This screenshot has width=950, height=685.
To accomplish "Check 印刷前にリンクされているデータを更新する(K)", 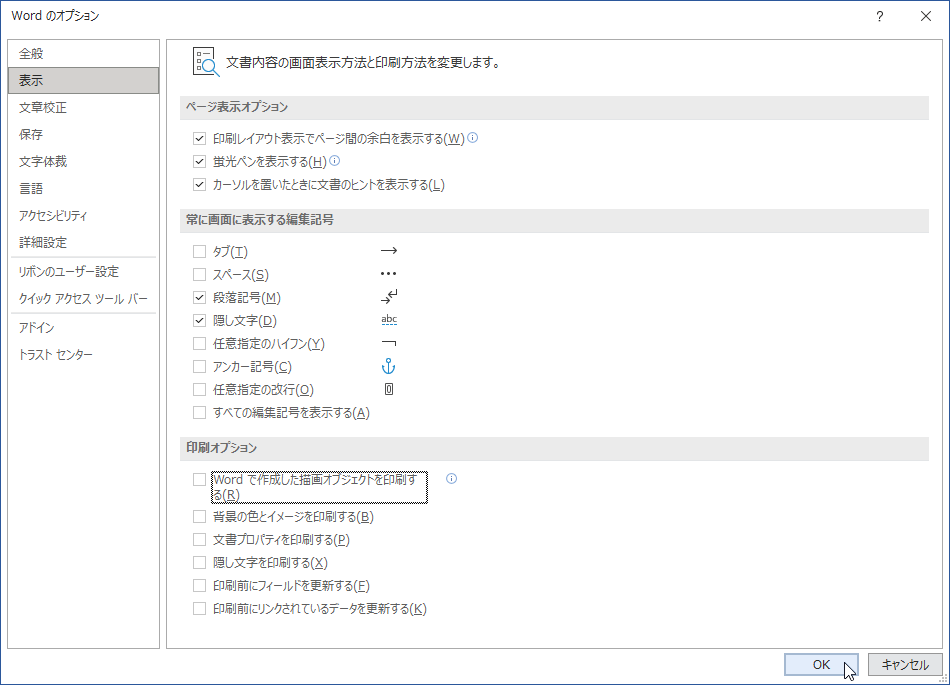I will coord(199,609).
